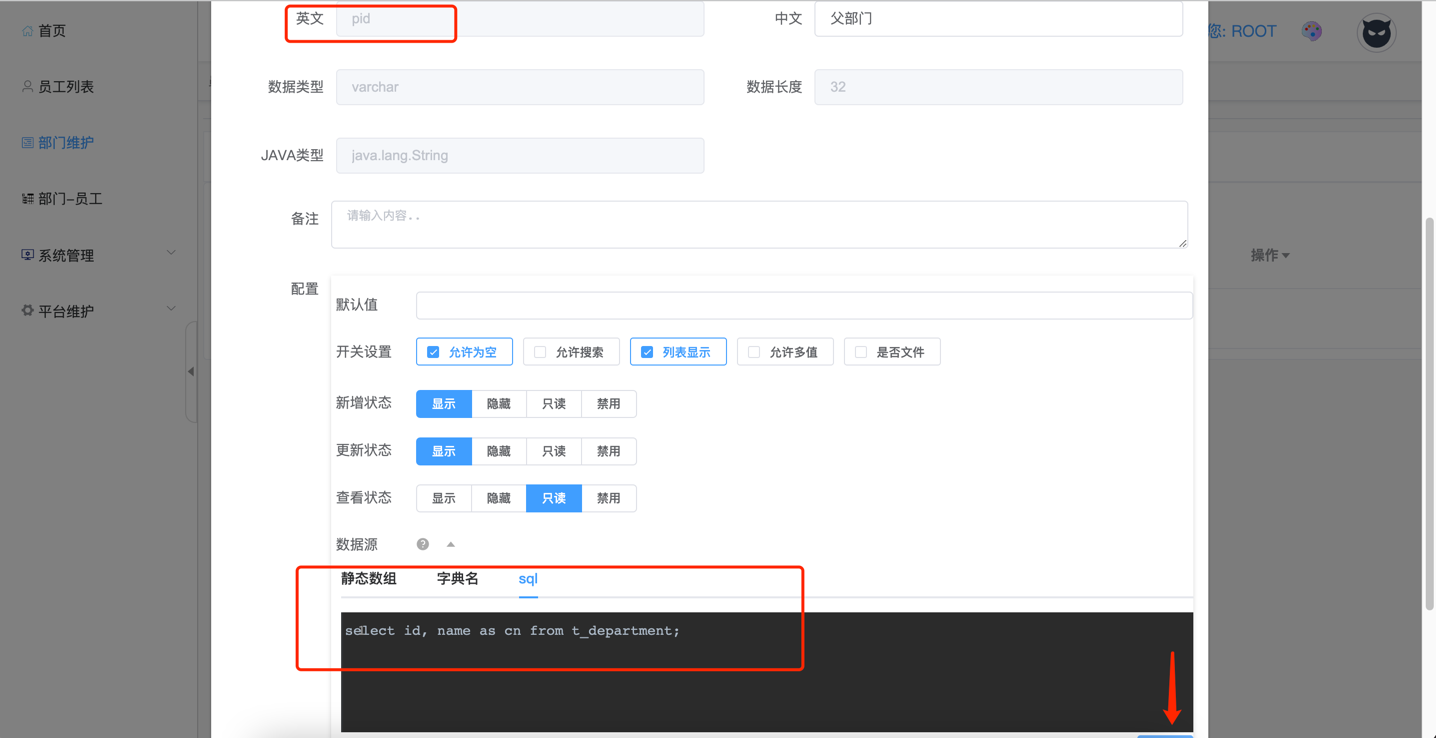1436x738 pixels.
Task: Collapse the 数据源 section triangle
Action: tap(451, 544)
